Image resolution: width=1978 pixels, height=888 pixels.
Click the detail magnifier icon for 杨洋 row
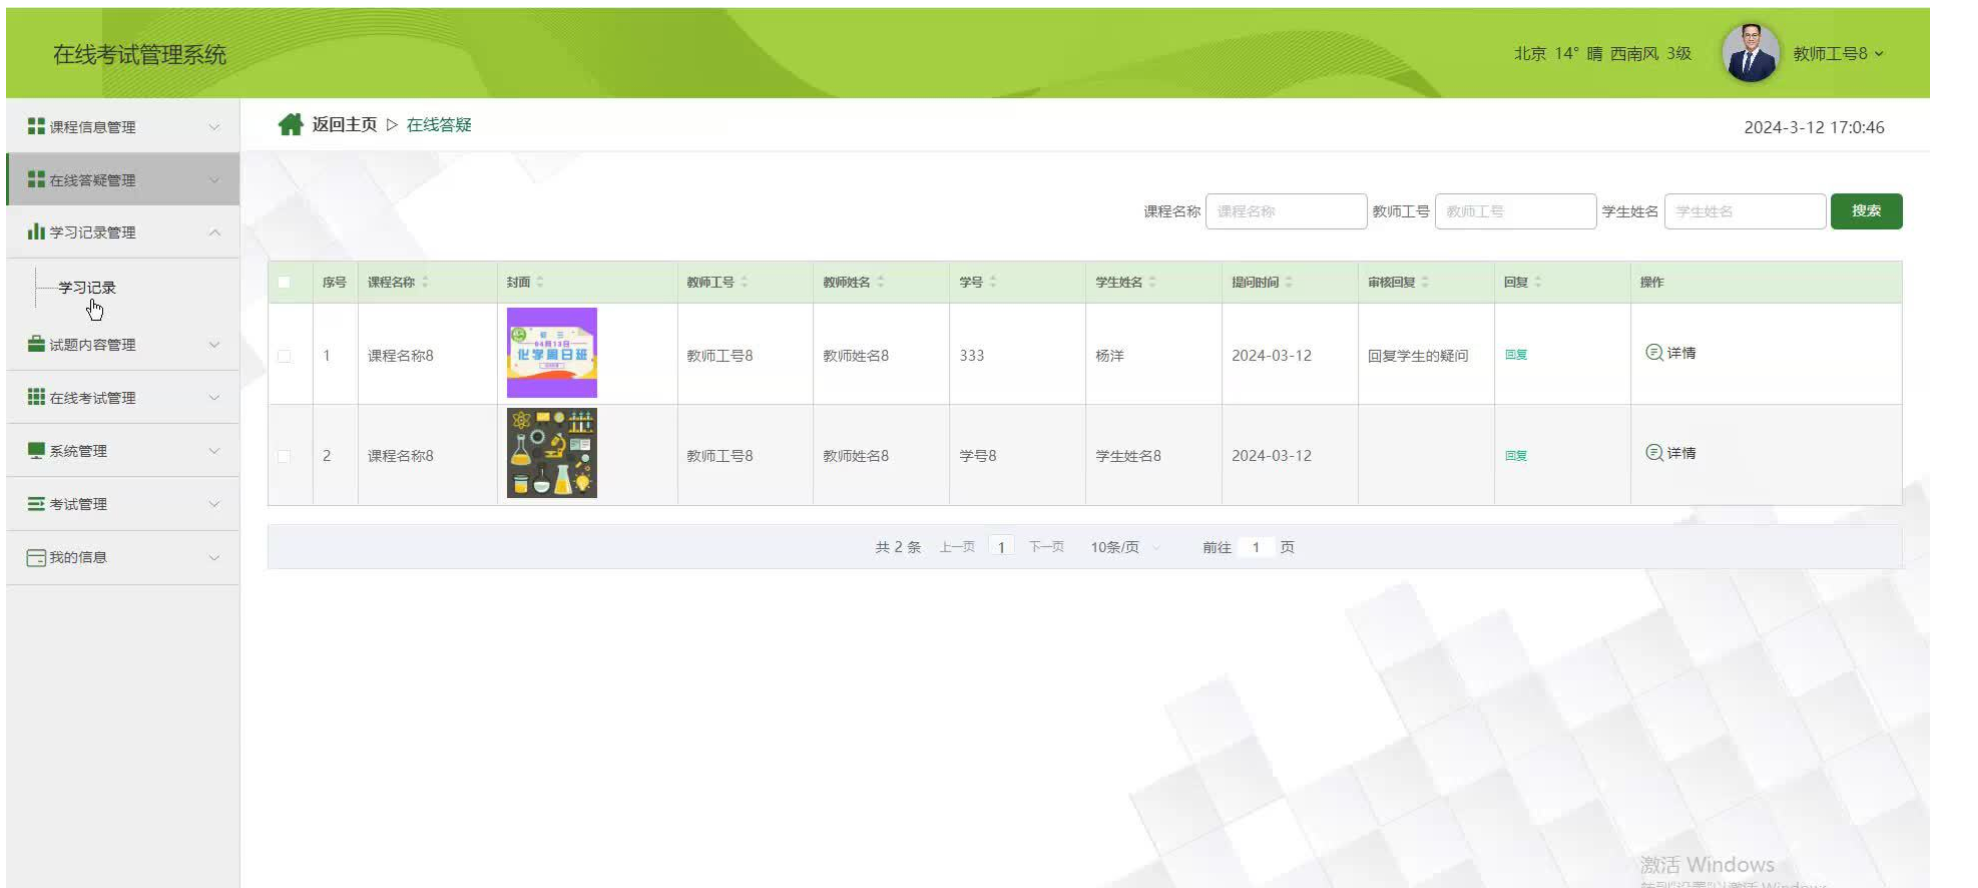[x=1654, y=352]
